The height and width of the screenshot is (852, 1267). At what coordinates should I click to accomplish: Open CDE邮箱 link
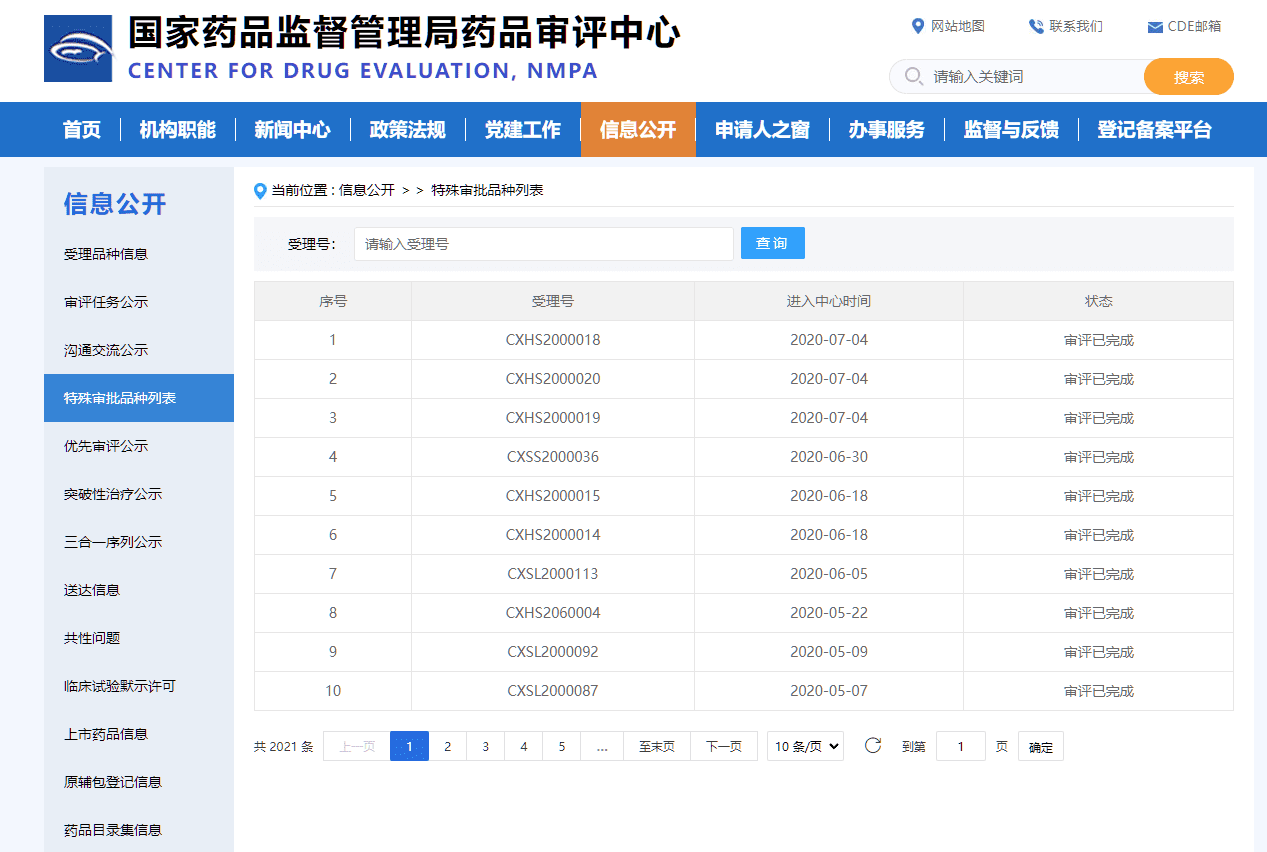1195,26
